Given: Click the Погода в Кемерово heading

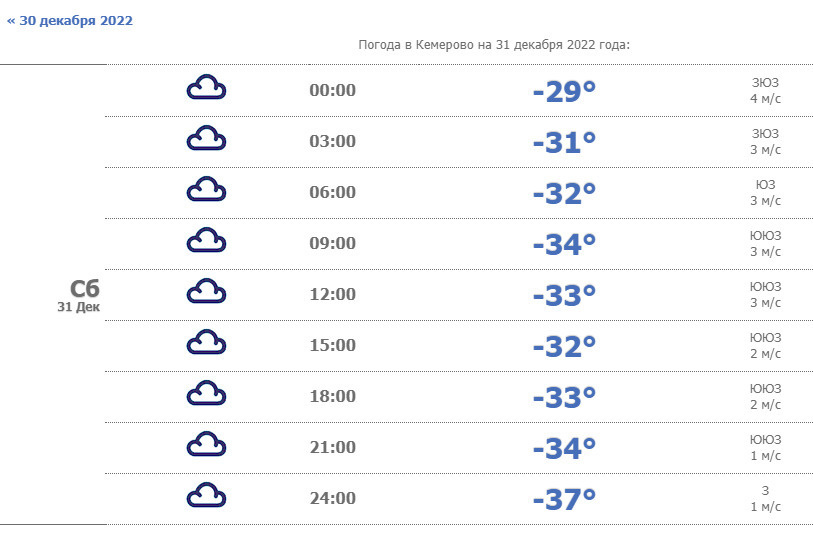Looking at the screenshot, I should coord(493,46).
